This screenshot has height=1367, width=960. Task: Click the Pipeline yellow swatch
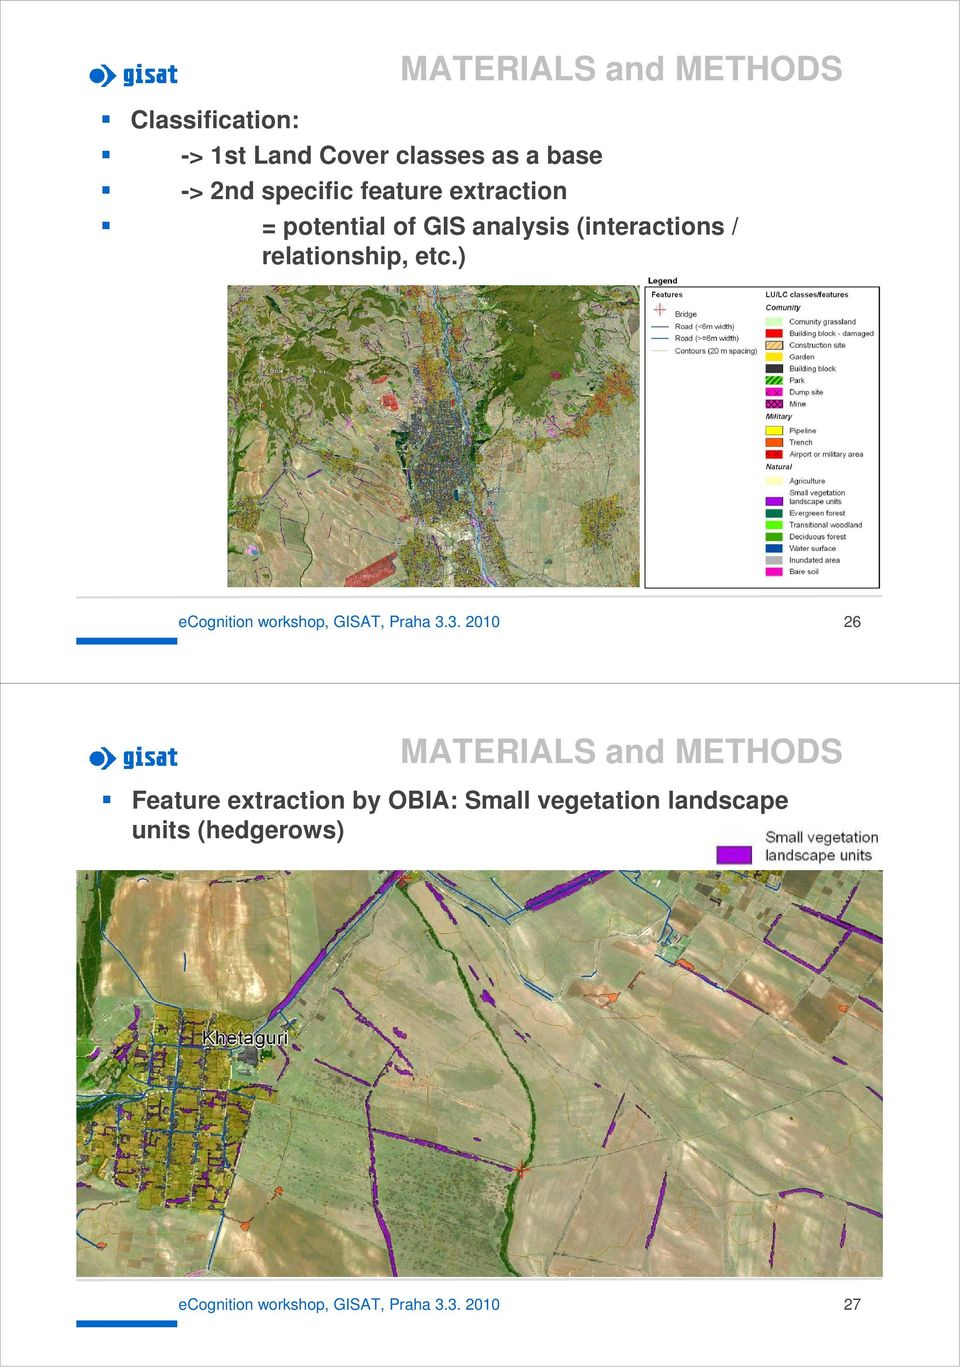coord(774,431)
